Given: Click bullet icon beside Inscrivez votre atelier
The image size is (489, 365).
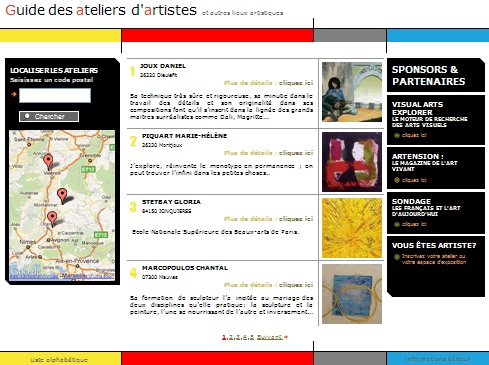Looking at the screenshot, I should click(x=397, y=257).
